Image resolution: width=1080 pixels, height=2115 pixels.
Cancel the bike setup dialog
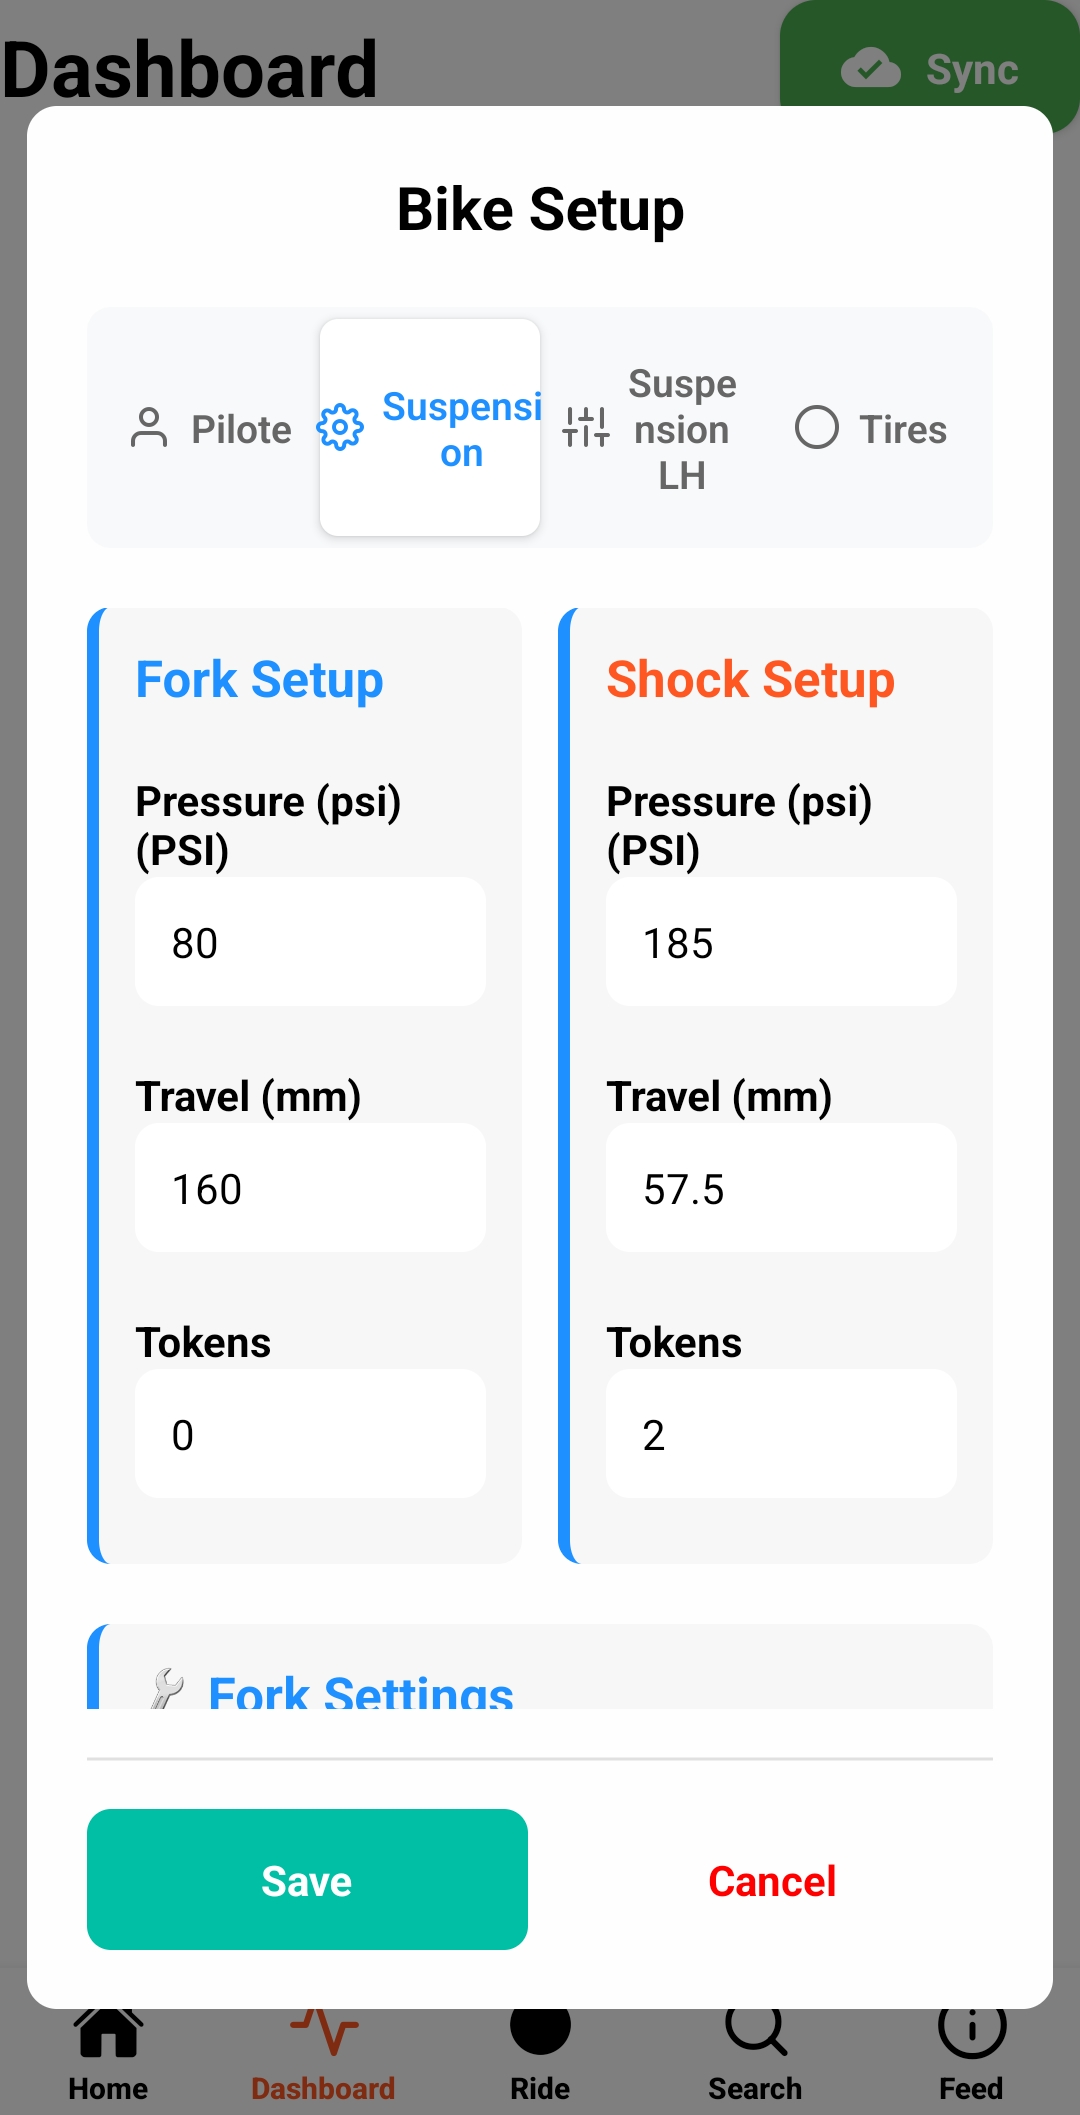(772, 1881)
